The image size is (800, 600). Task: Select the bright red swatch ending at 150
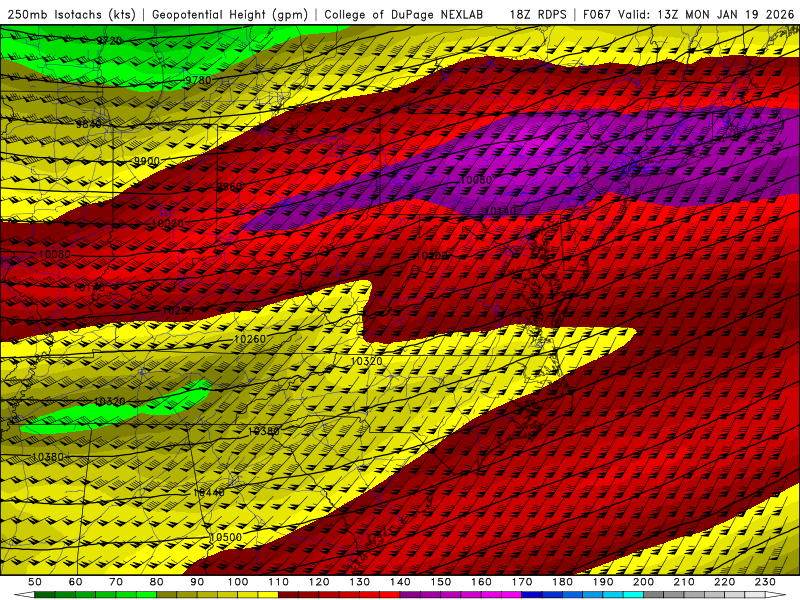(390, 594)
